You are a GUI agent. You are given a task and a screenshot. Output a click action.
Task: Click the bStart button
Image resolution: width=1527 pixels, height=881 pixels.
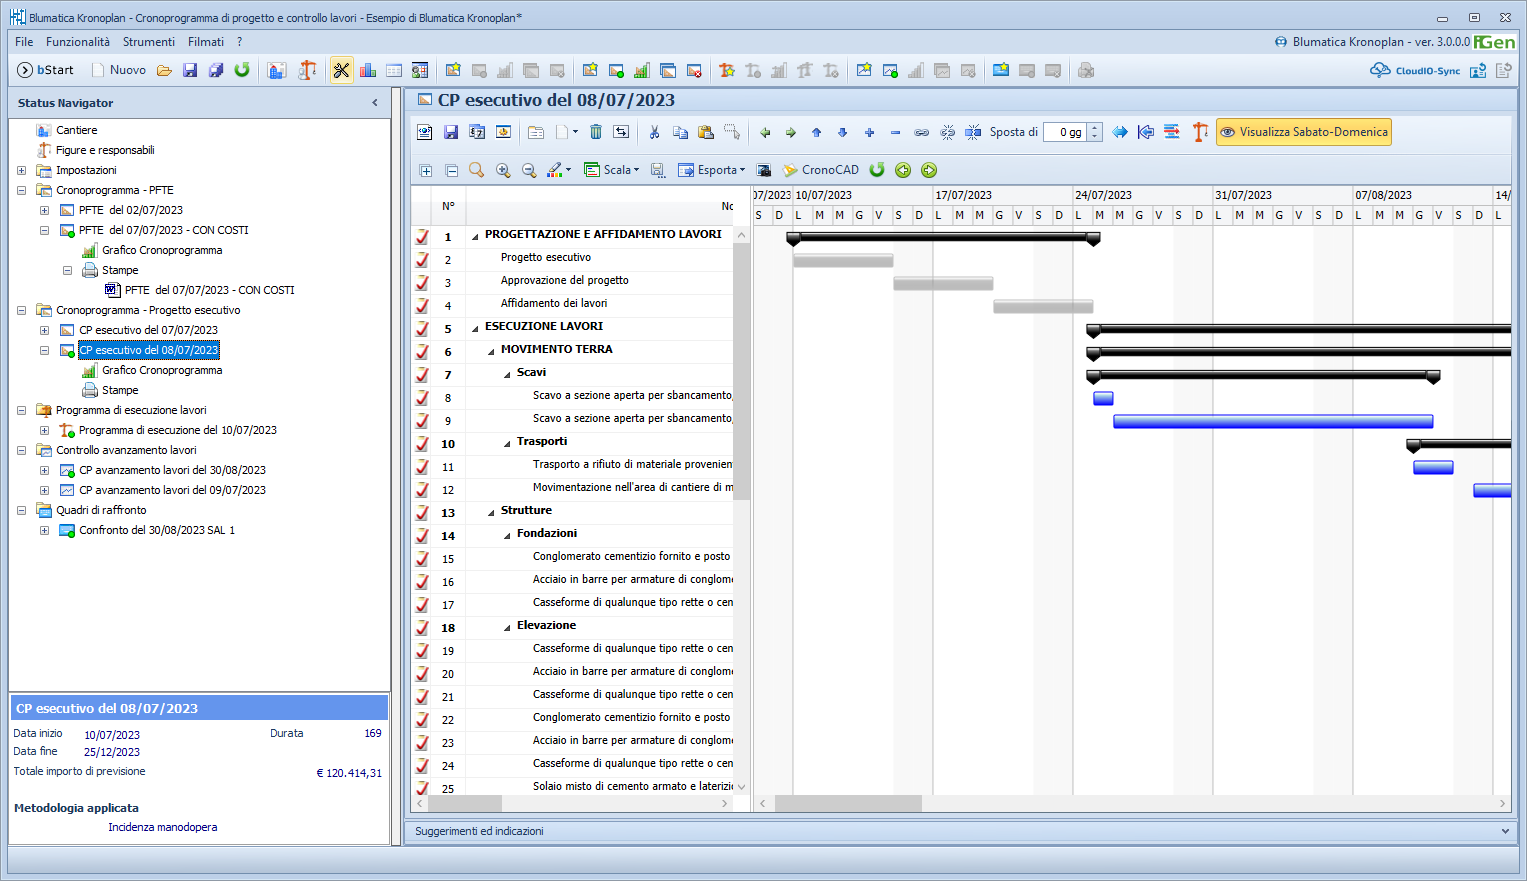(46, 70)
